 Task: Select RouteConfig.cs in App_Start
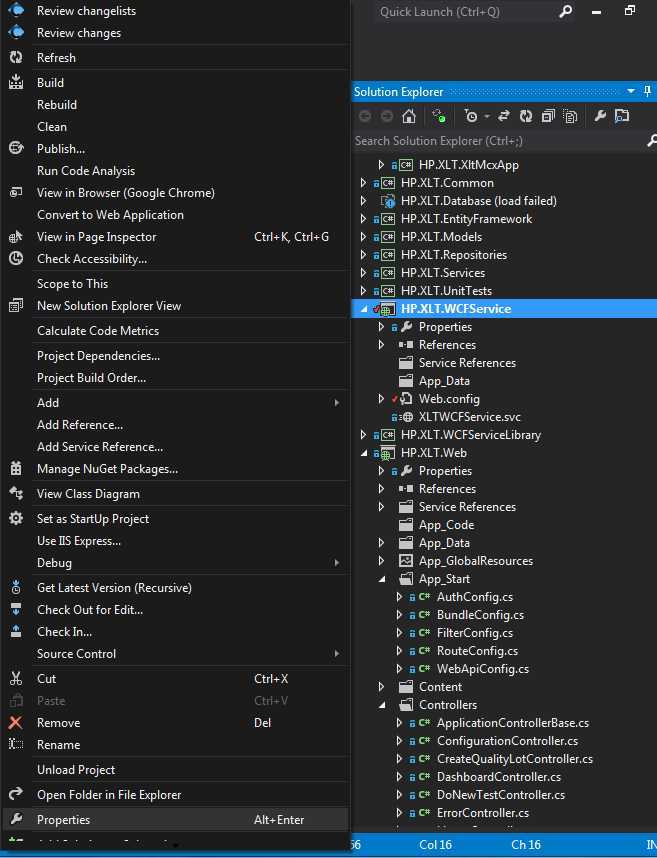coord(477,651)
